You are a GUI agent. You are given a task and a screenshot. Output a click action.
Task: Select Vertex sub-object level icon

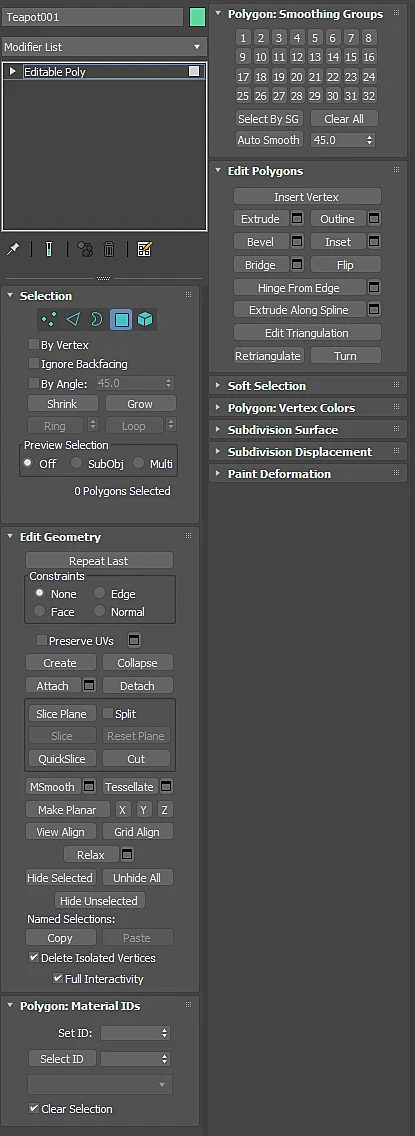pos(49,320)
